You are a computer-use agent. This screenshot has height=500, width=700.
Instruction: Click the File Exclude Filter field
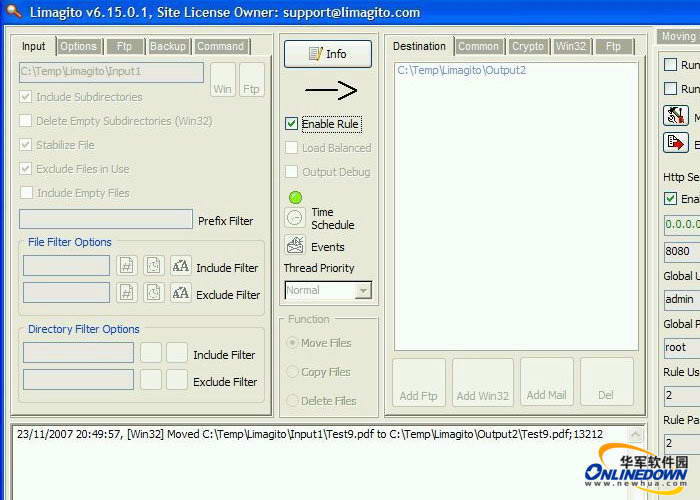tap(66, 293)
